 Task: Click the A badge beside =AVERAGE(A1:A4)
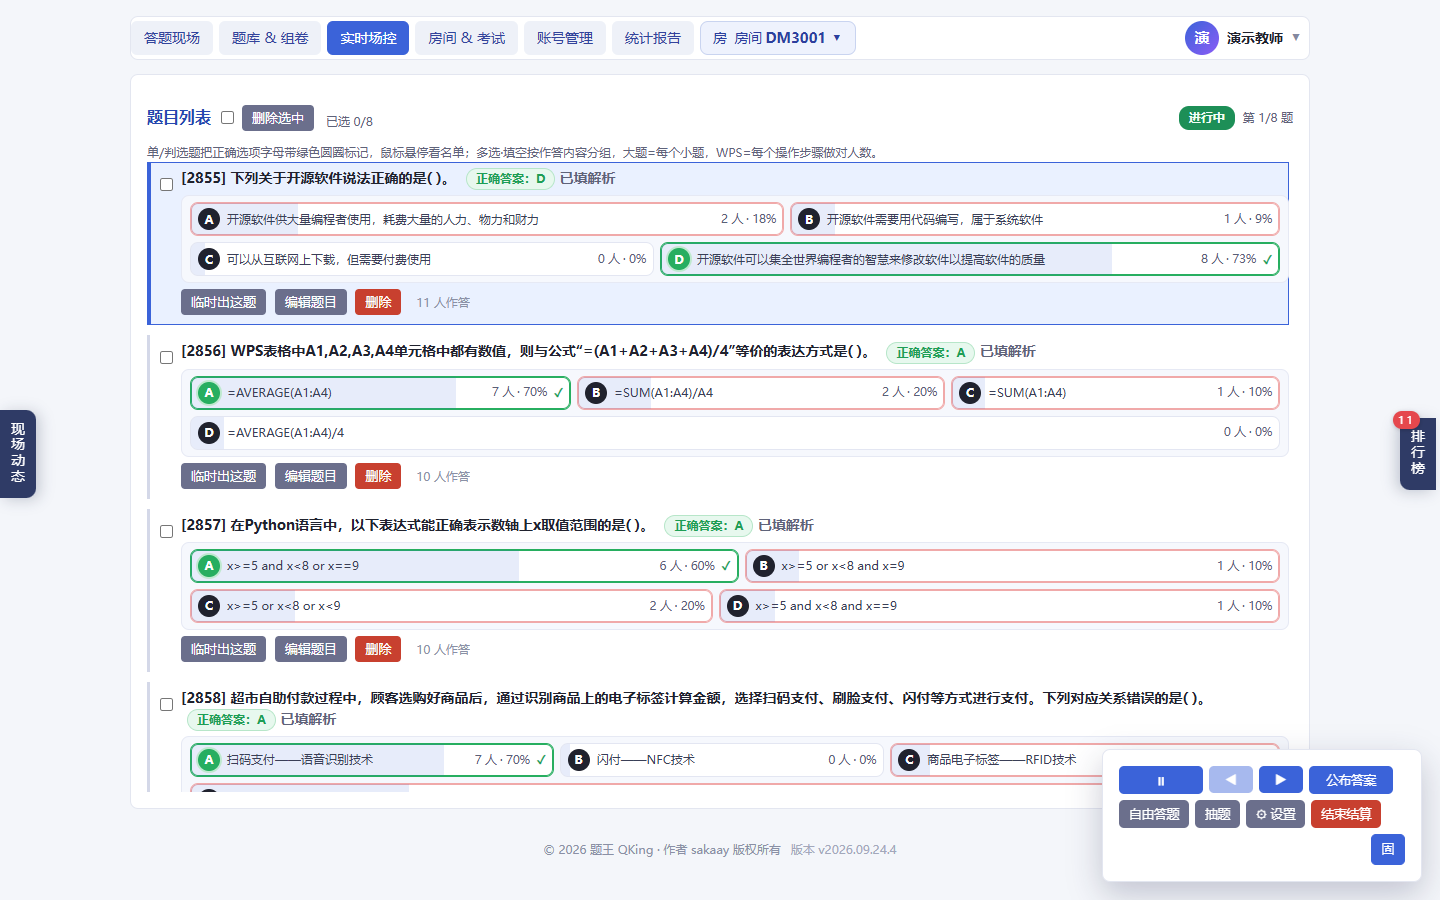208,393
